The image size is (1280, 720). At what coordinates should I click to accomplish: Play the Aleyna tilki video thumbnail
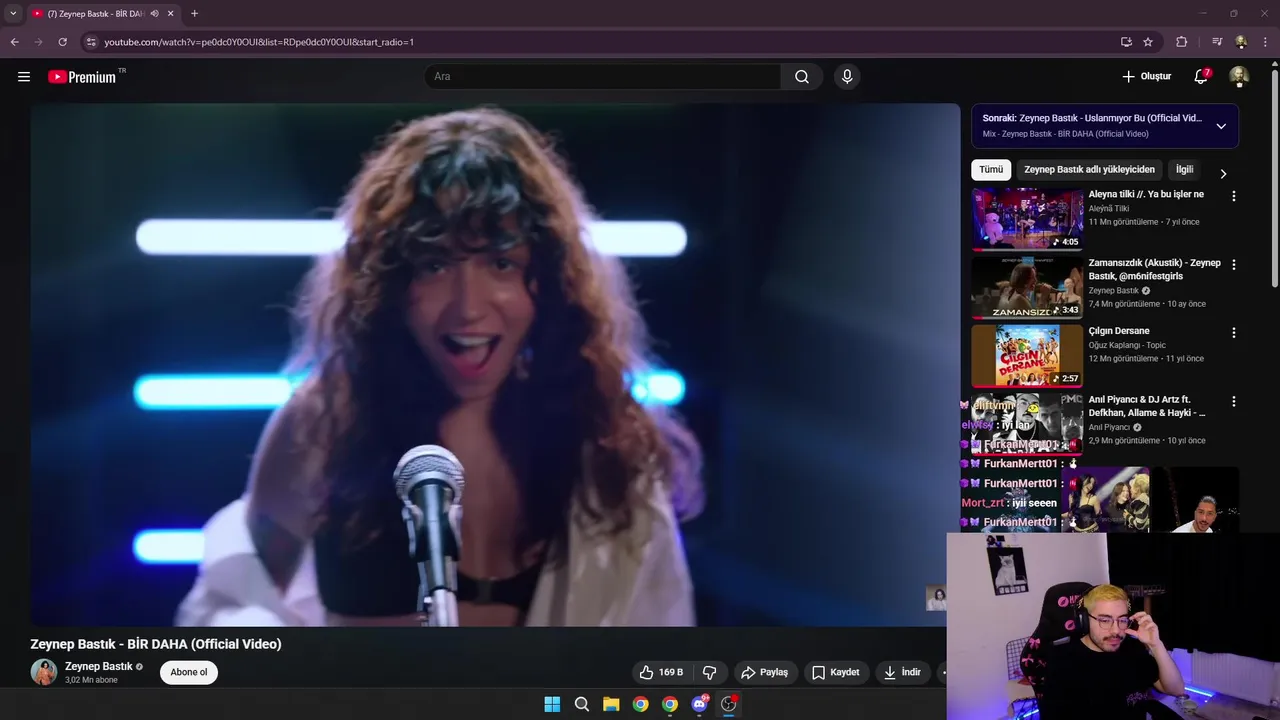coord(1027,218)
